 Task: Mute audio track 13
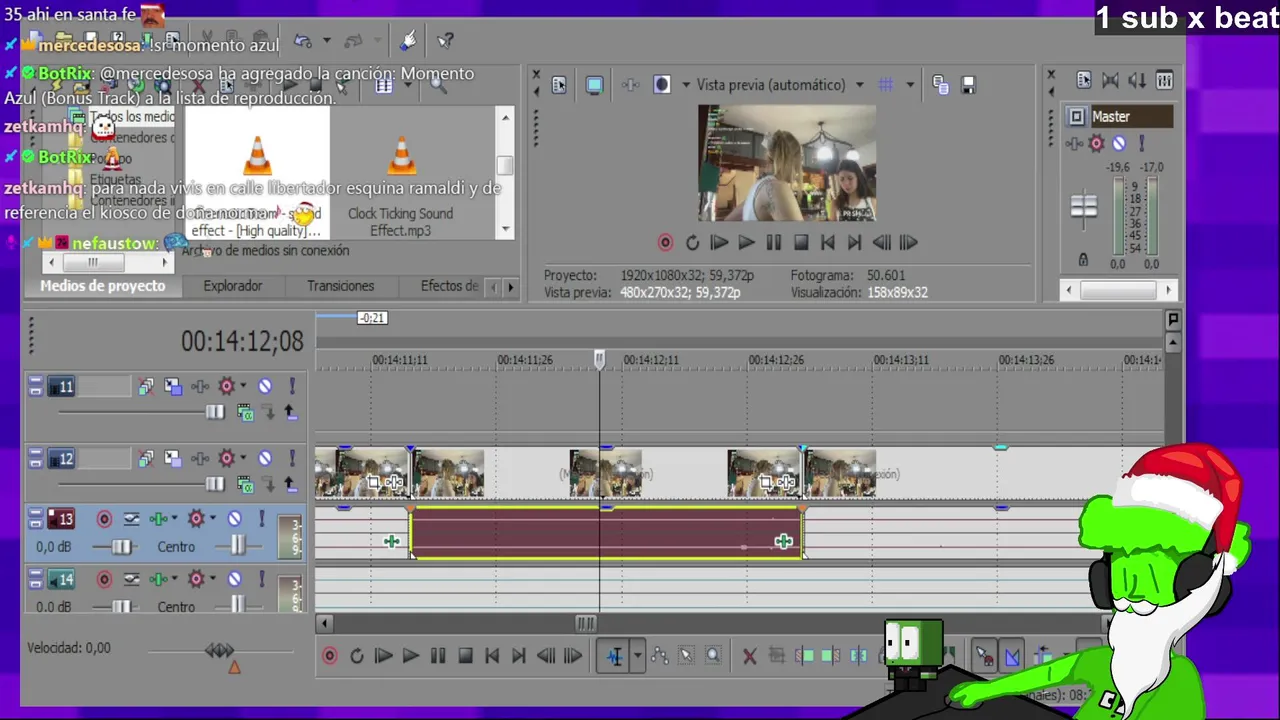point(234,519)
